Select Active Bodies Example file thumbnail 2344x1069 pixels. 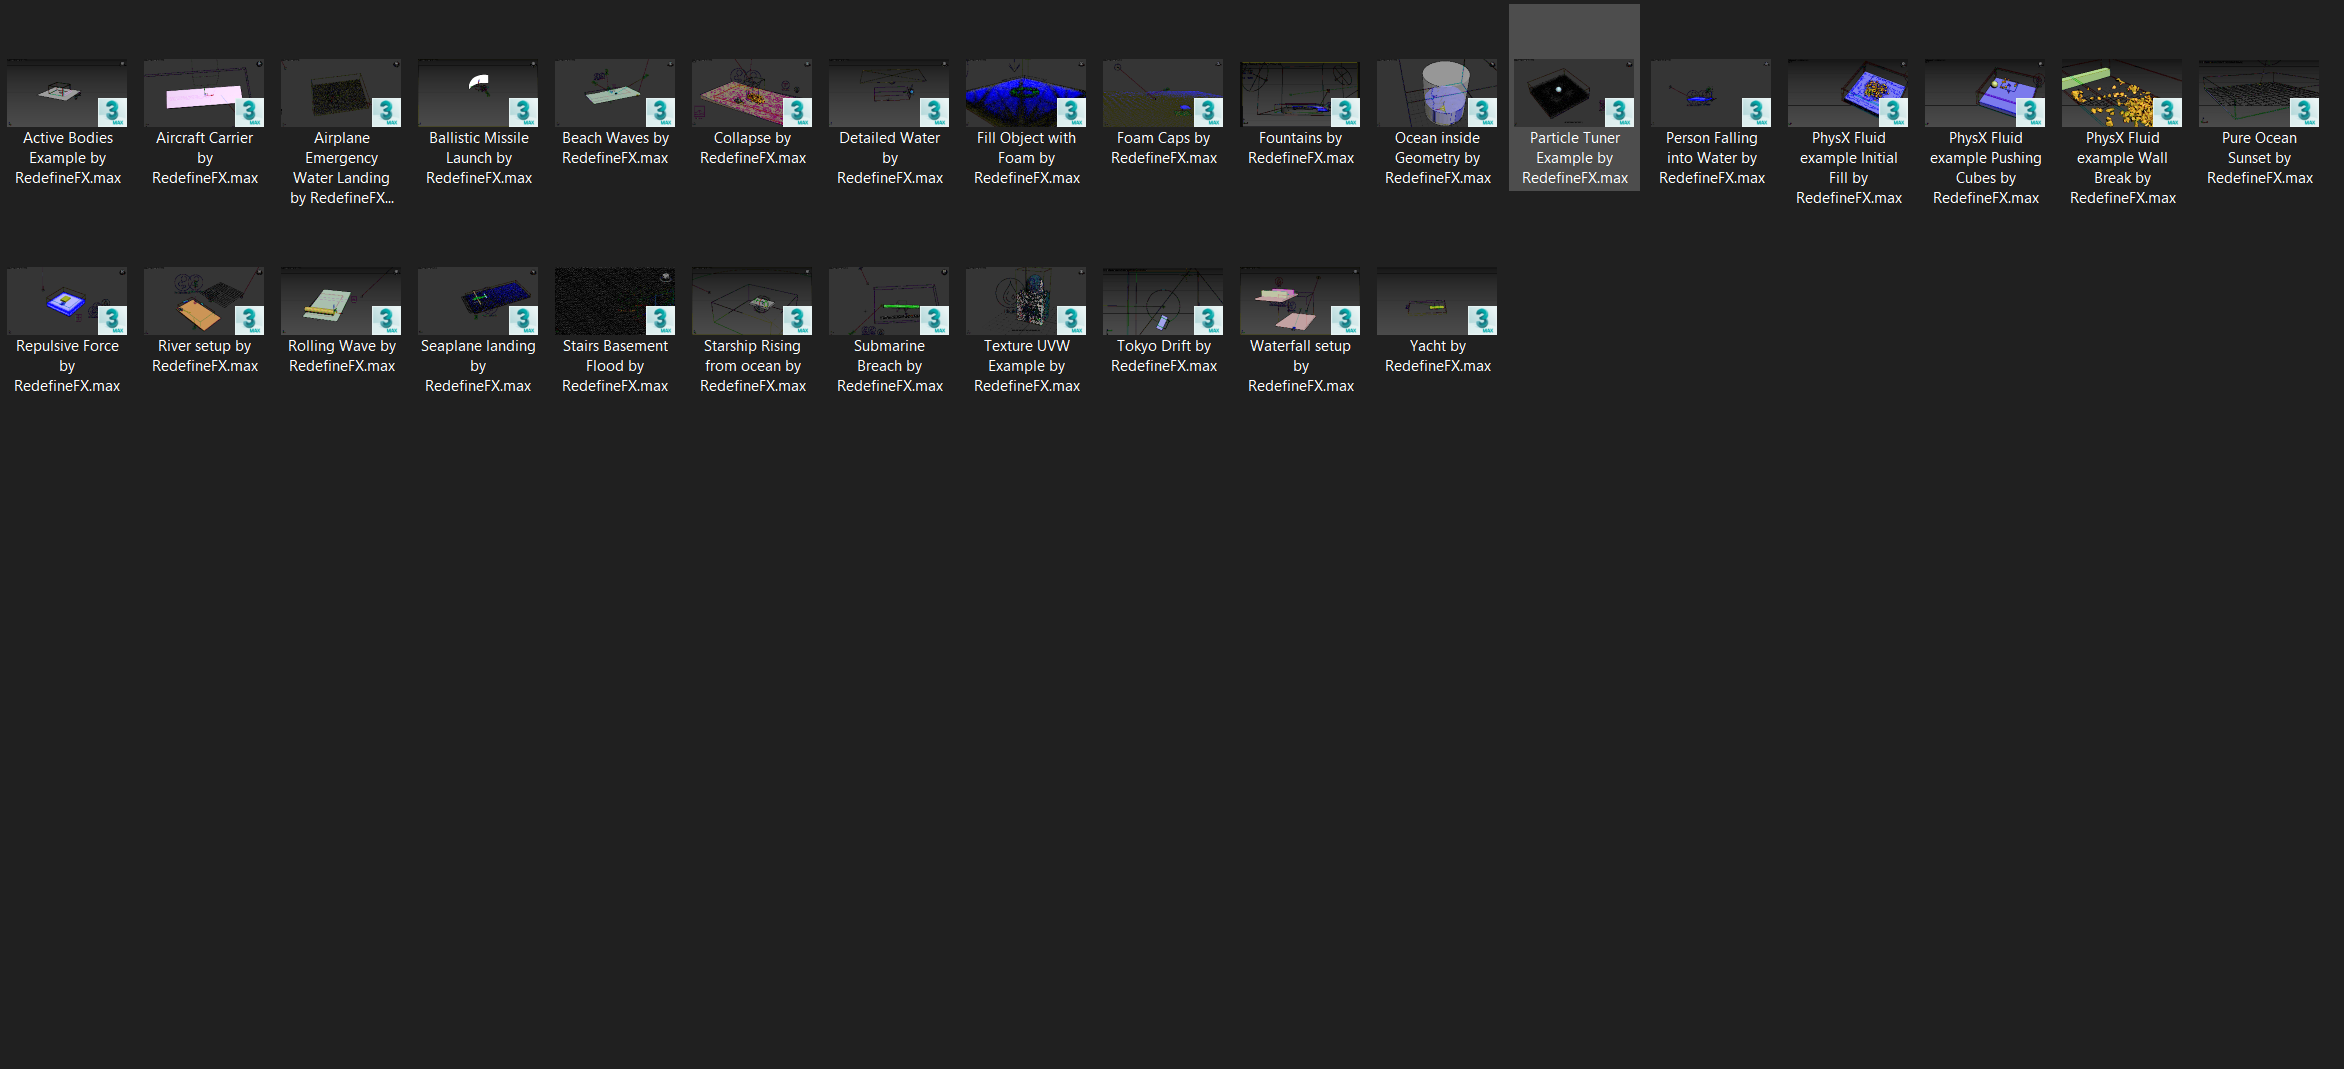67,93
